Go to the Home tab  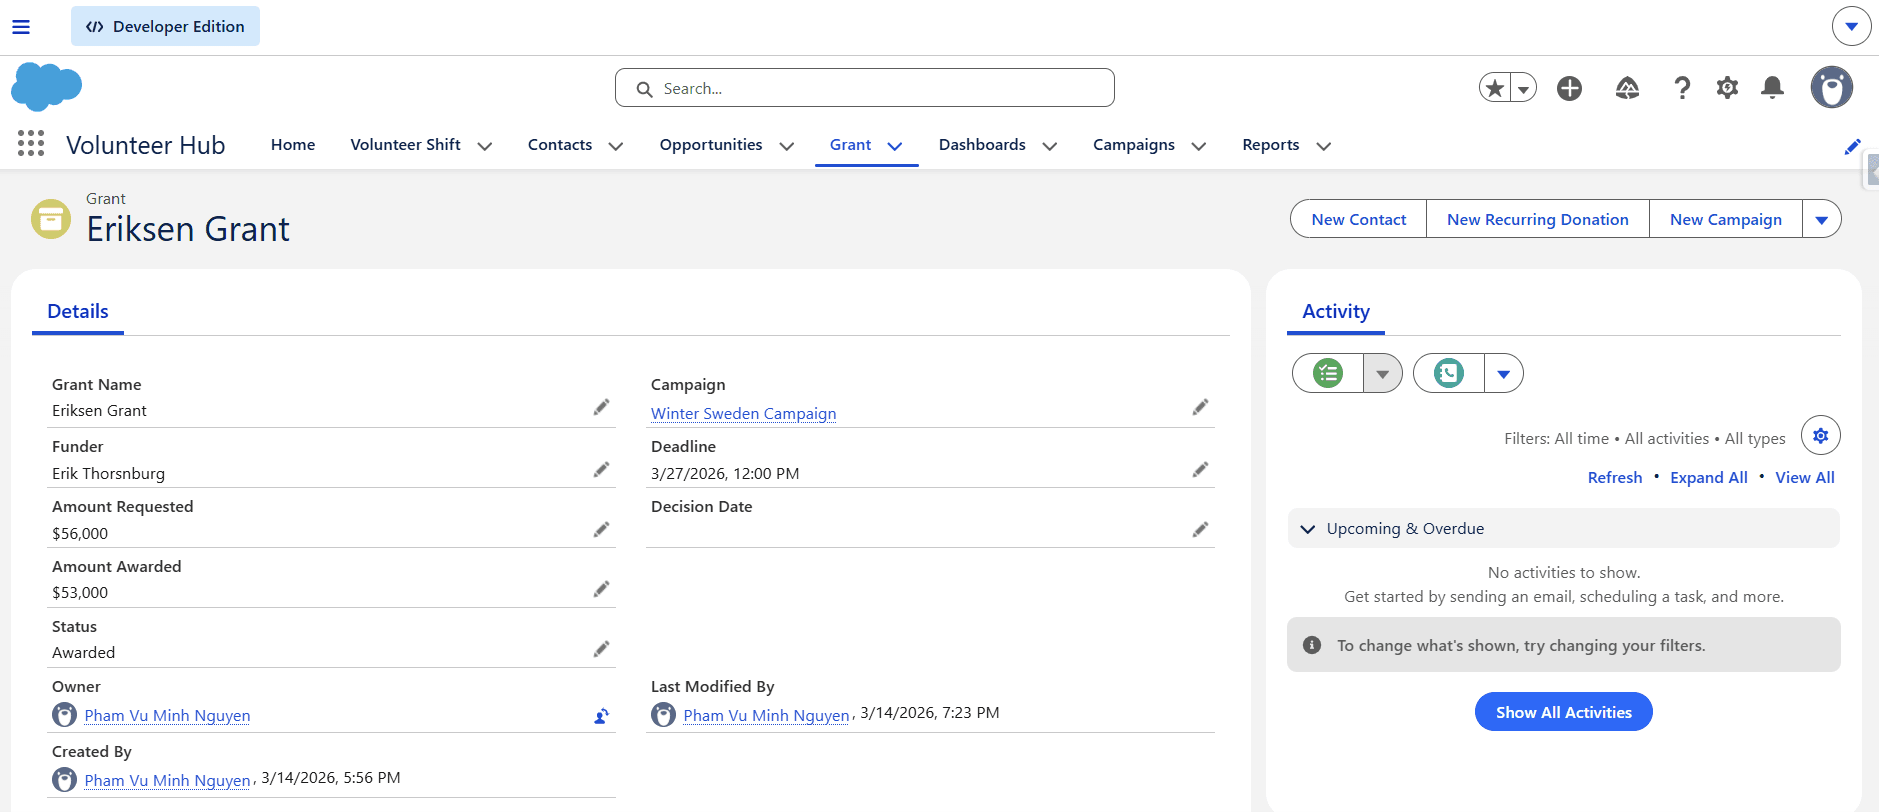pyautogui.click(x=293, y=145)
